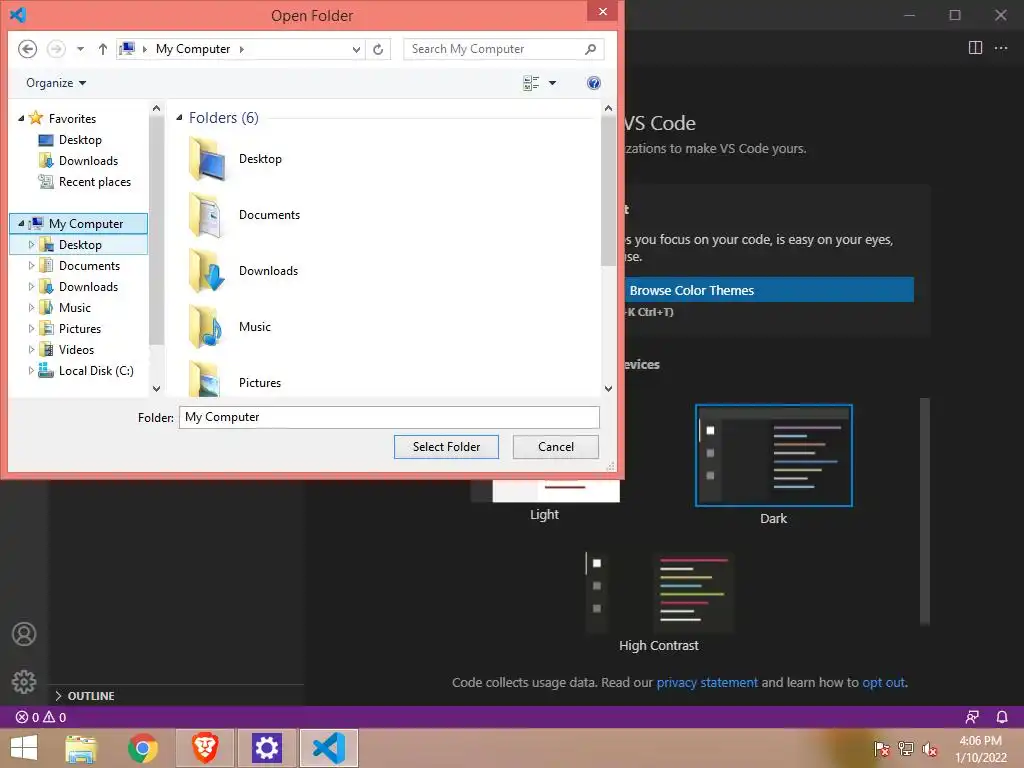Screen dimensions: 1024x768
Task: Expand Music node in navigation tree
Action: 31,308
